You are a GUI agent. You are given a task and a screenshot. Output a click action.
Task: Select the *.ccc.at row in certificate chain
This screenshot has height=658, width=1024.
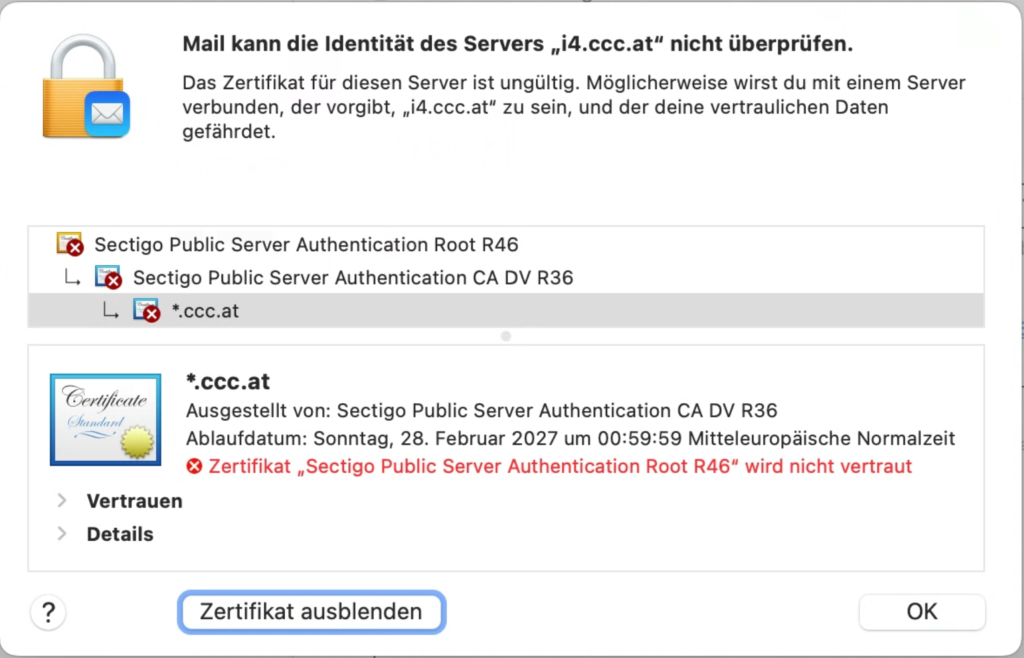[205, 311]
